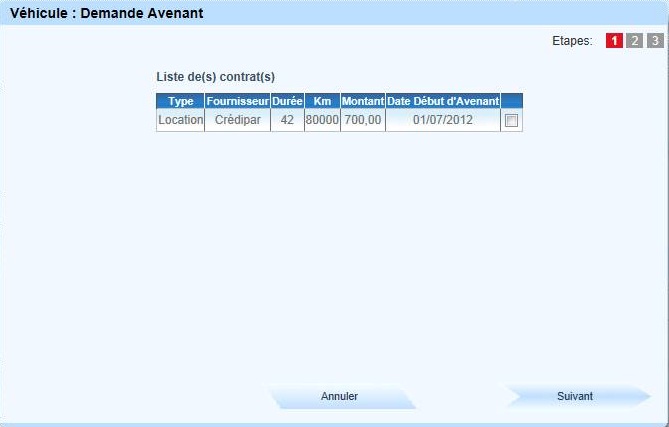This screenshot has width=669, height=427.
Task: Jump to step 3 in Etapes
Action: click(x=654, y=41)
